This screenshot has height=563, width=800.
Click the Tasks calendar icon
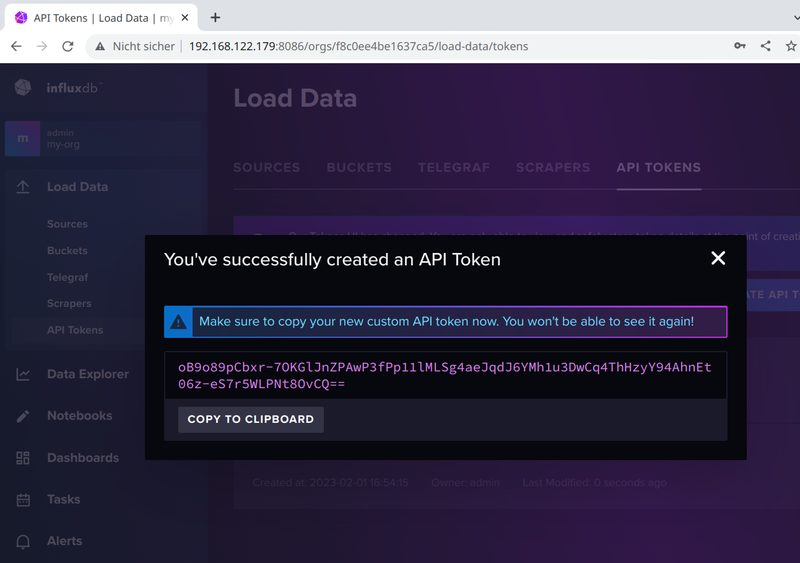(x=23, y=500)
